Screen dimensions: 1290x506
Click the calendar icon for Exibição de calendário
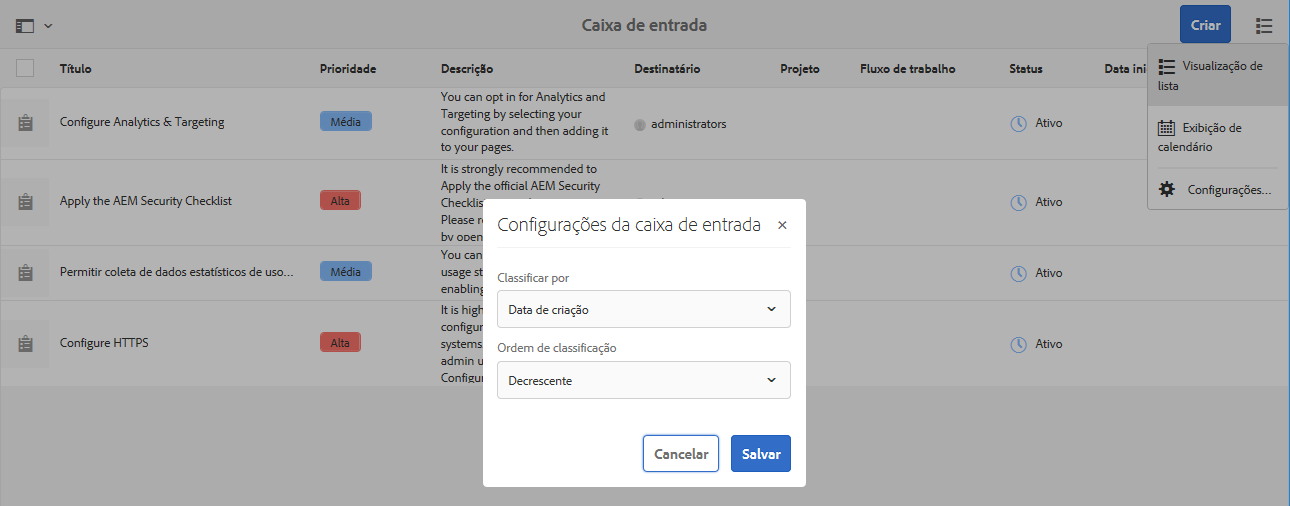[x=1166, y=128]
